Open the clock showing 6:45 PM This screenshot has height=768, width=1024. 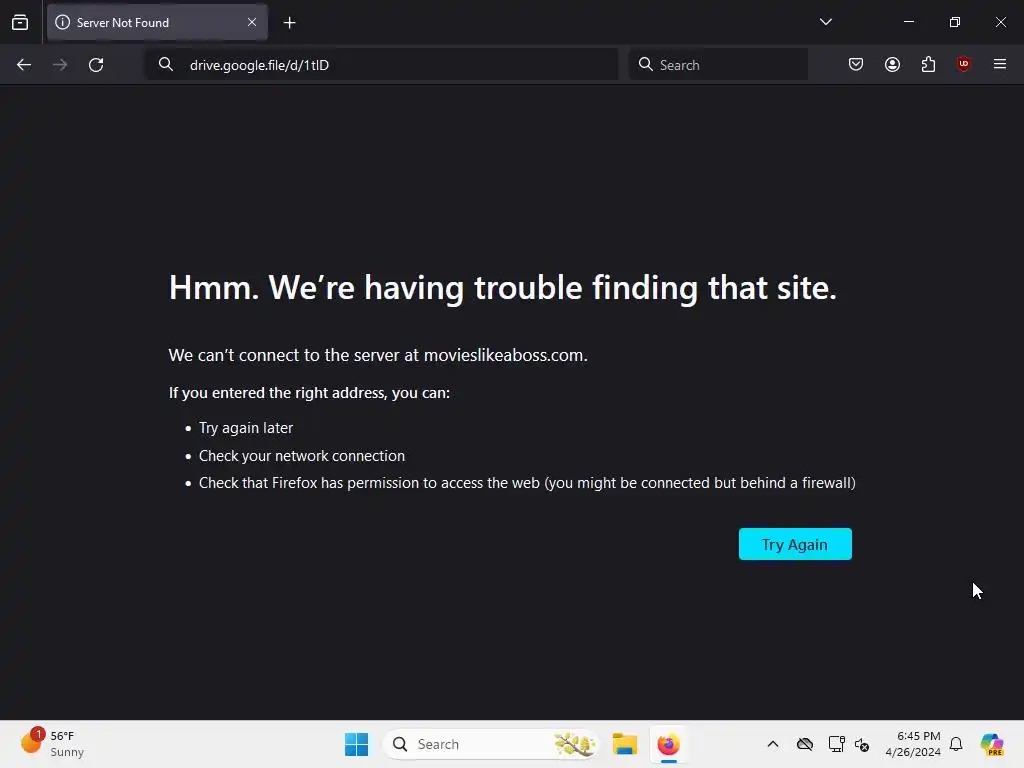[913, 744]
